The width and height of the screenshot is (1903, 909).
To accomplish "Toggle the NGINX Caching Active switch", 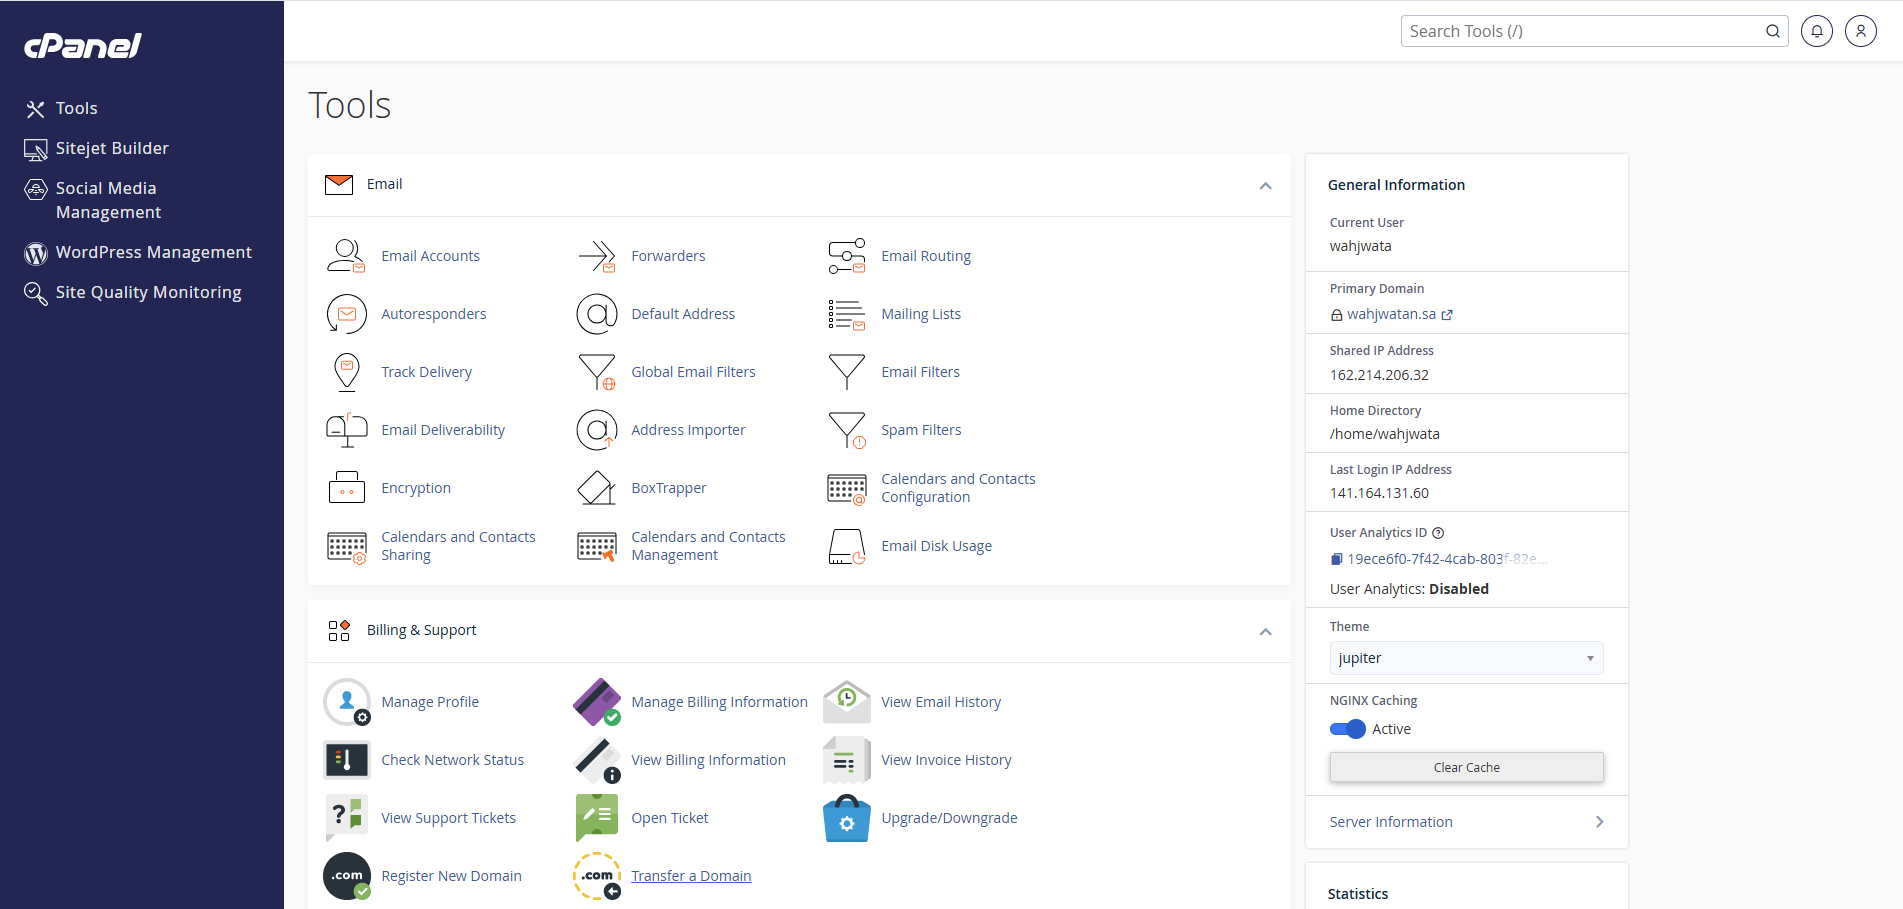I will pos(1347,729).
